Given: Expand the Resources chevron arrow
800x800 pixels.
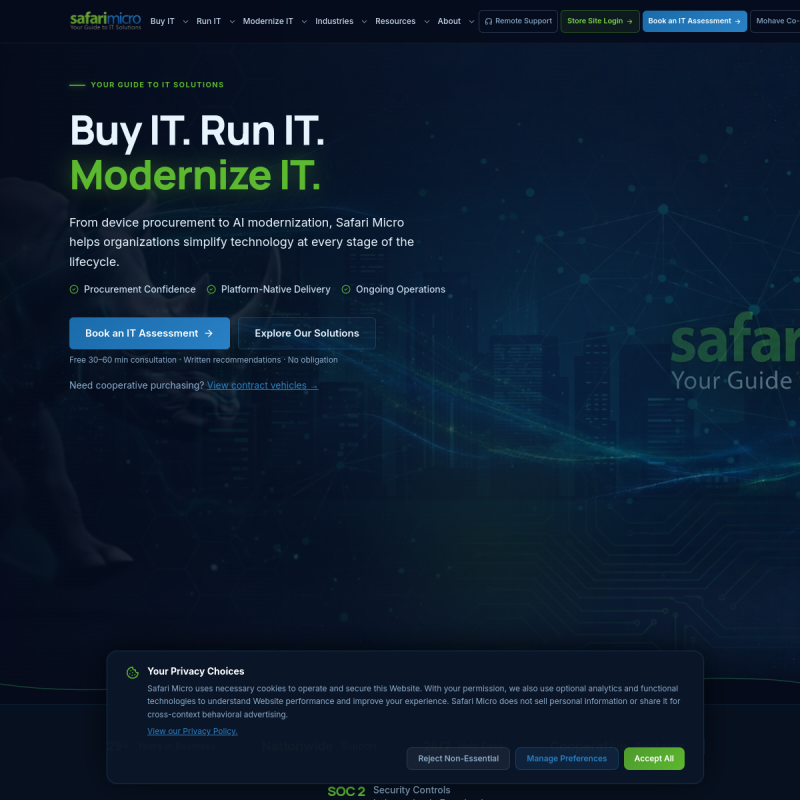Looking at the screenshot, I should point(427,21).
